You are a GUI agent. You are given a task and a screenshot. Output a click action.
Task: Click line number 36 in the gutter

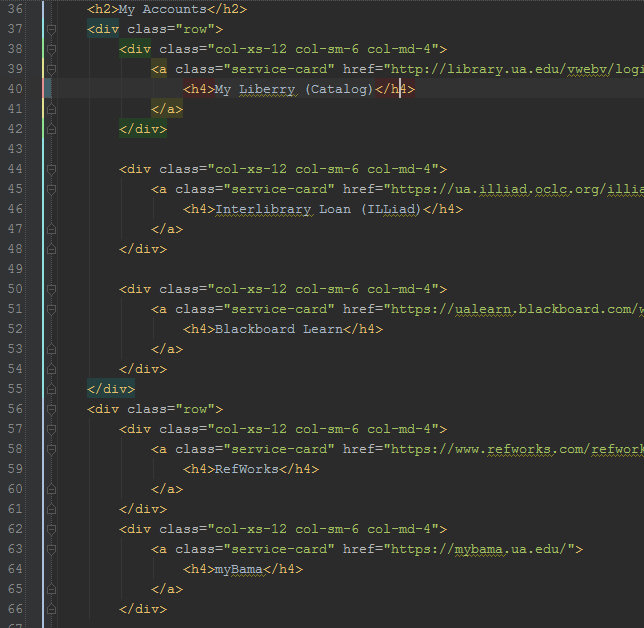tap(15, 9)
